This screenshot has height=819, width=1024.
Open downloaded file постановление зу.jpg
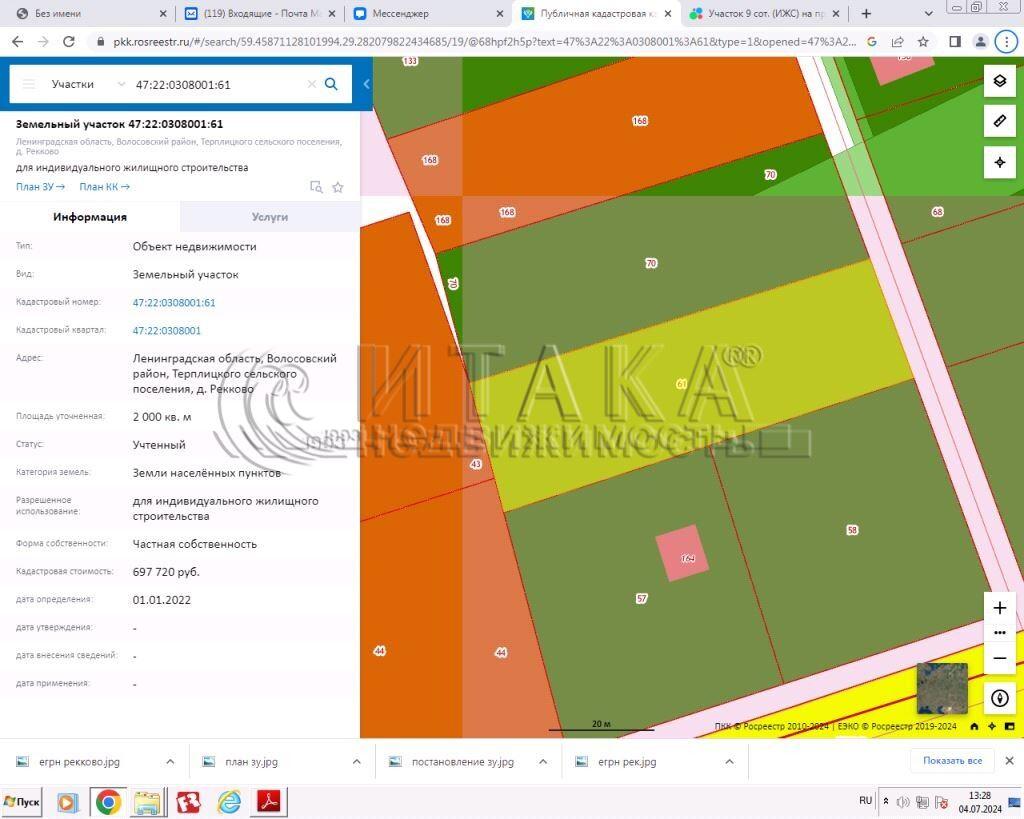462,762
